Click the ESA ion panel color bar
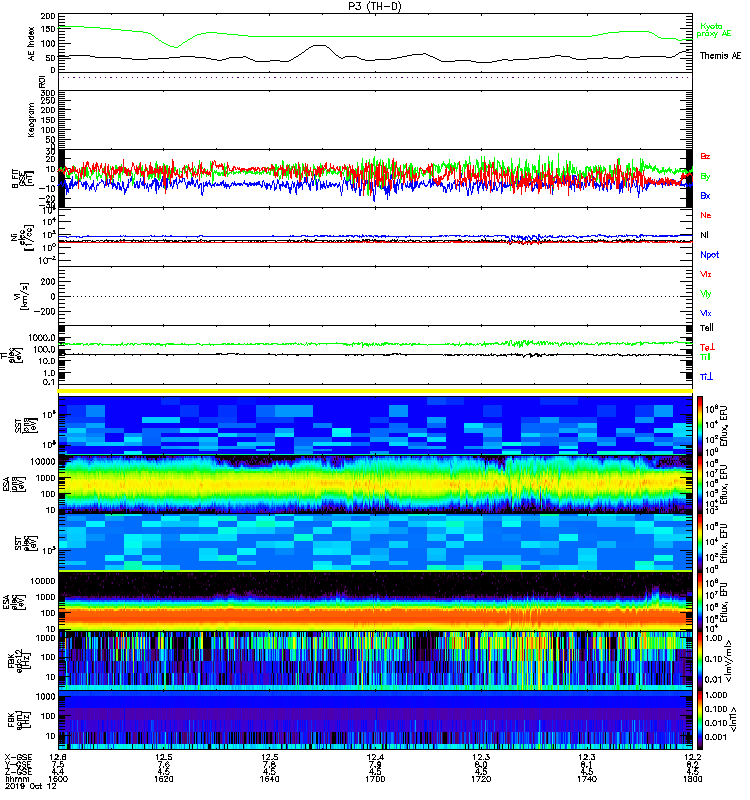 coord(699,484)
